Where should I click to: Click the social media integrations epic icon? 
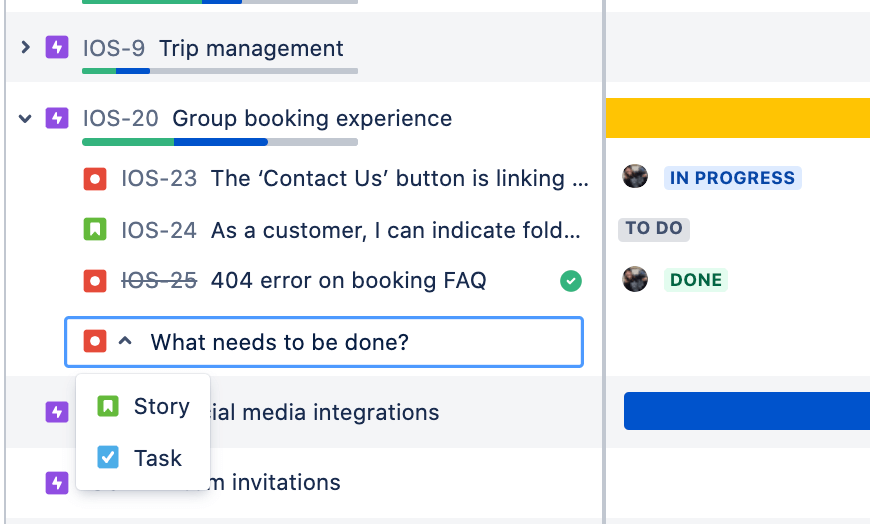click(57, 411)
